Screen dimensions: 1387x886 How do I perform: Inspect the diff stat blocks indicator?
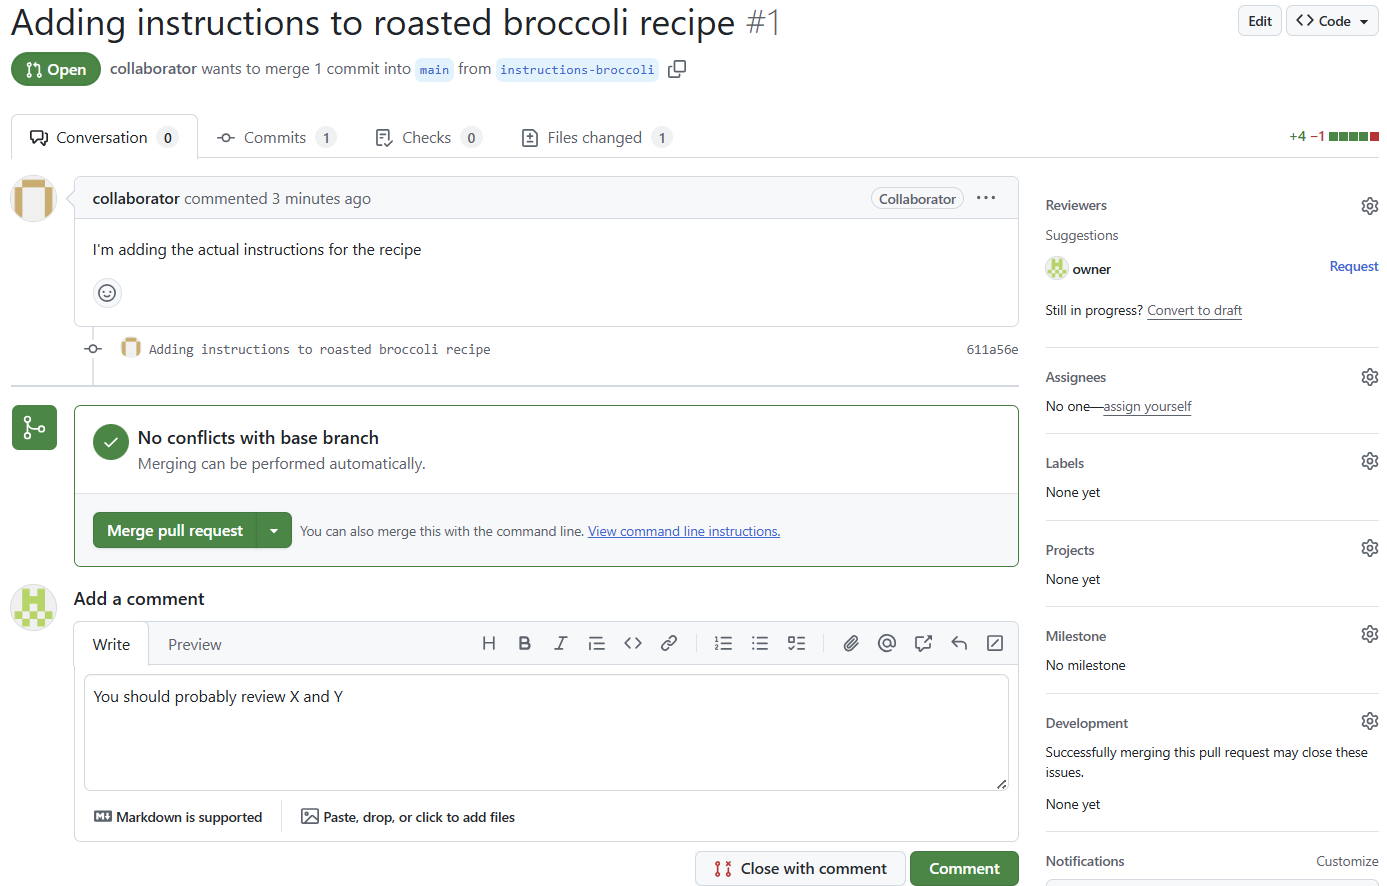(1355, 135)
